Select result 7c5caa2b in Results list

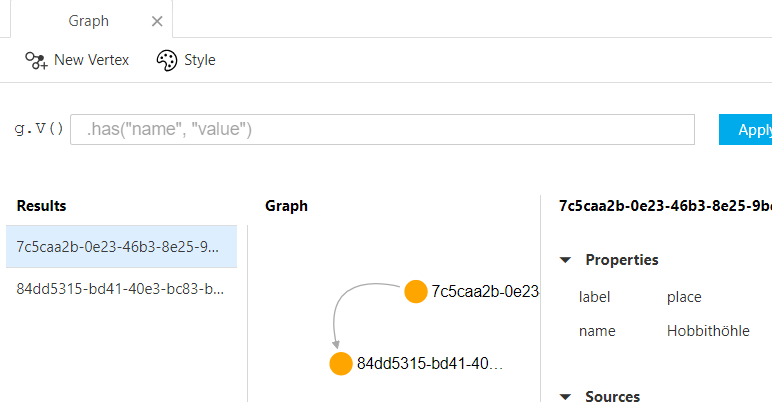[x=121, y=246]
